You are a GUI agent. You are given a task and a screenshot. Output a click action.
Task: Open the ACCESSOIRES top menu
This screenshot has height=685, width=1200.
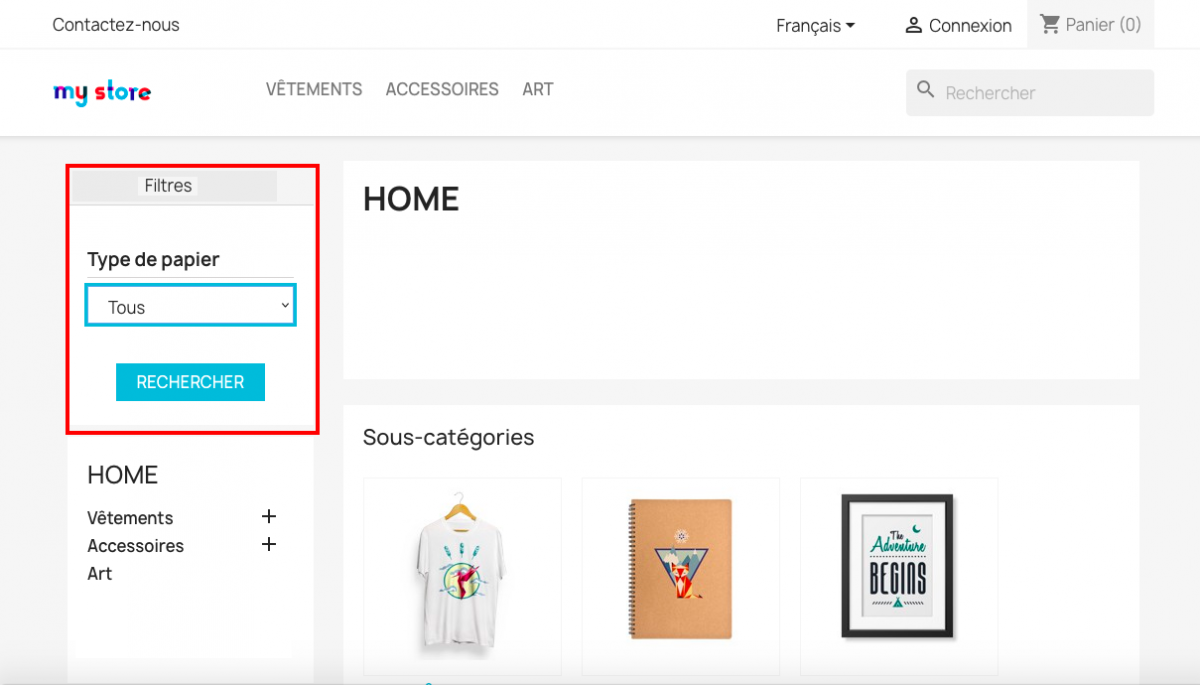[x=442, y=89]
